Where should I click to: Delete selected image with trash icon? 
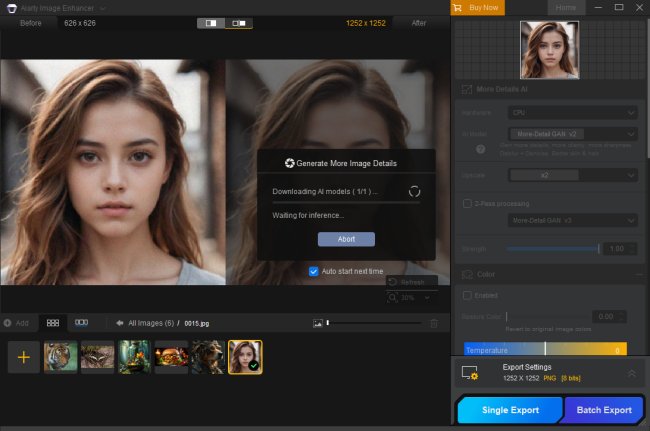(x=434, y=323)
